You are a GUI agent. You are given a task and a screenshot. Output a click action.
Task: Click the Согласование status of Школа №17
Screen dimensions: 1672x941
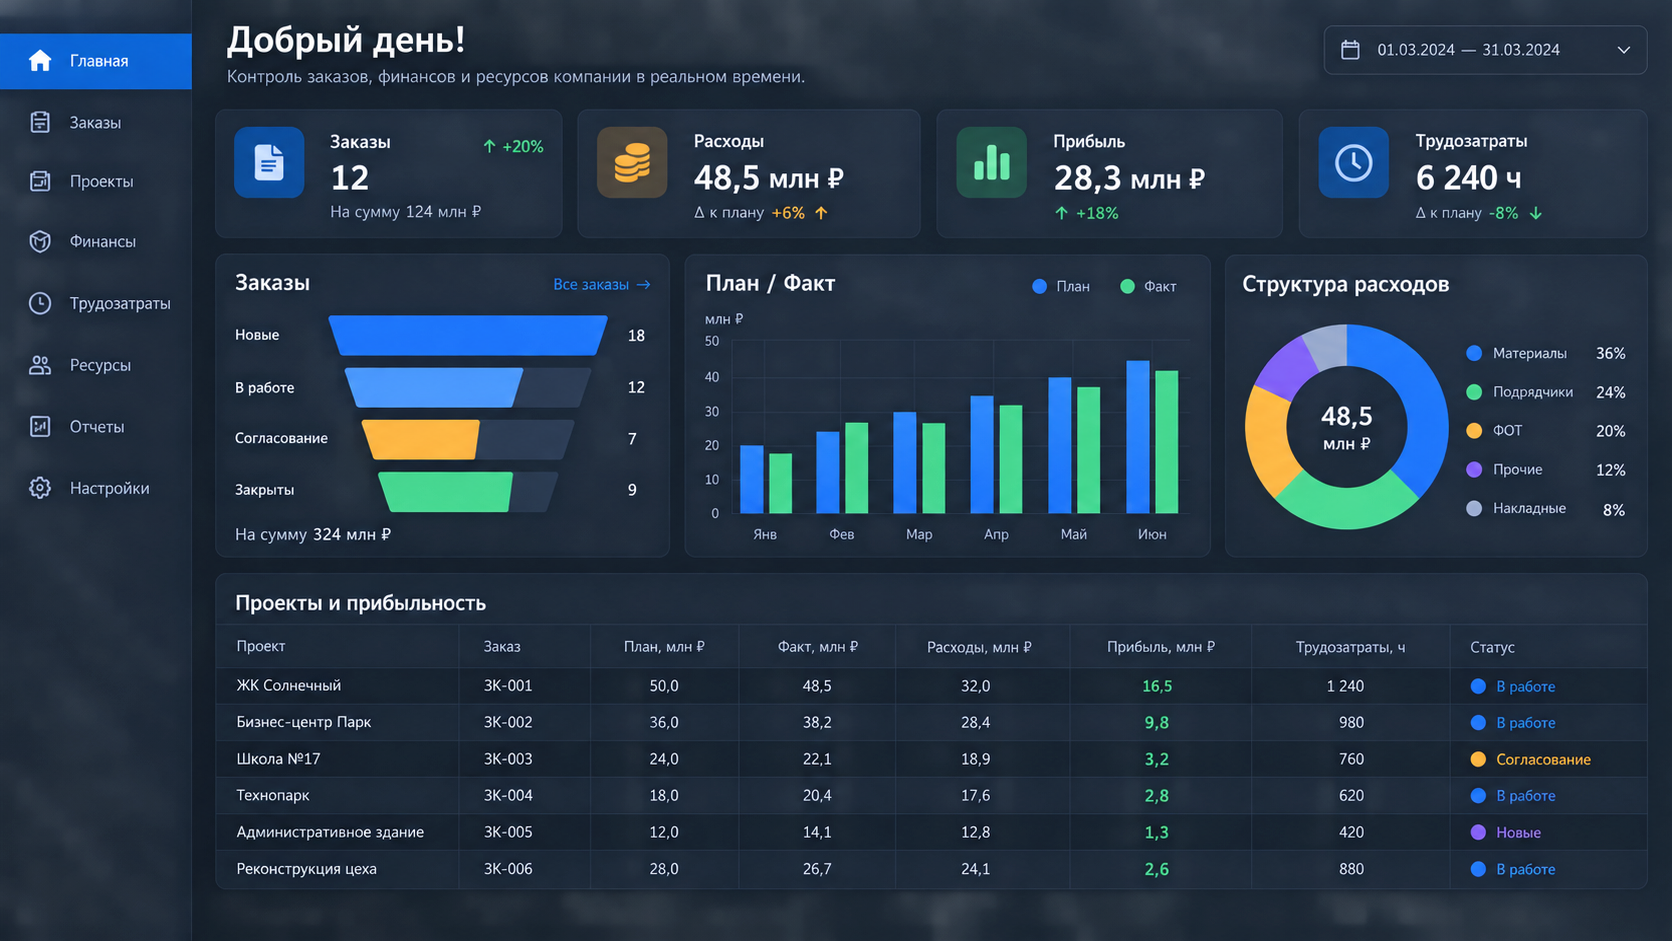pos(1531,759)
